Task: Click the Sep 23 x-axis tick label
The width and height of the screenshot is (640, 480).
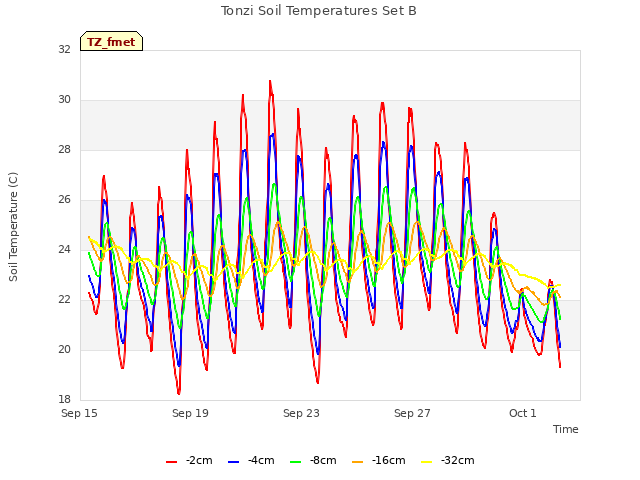Action: point(301,413)
